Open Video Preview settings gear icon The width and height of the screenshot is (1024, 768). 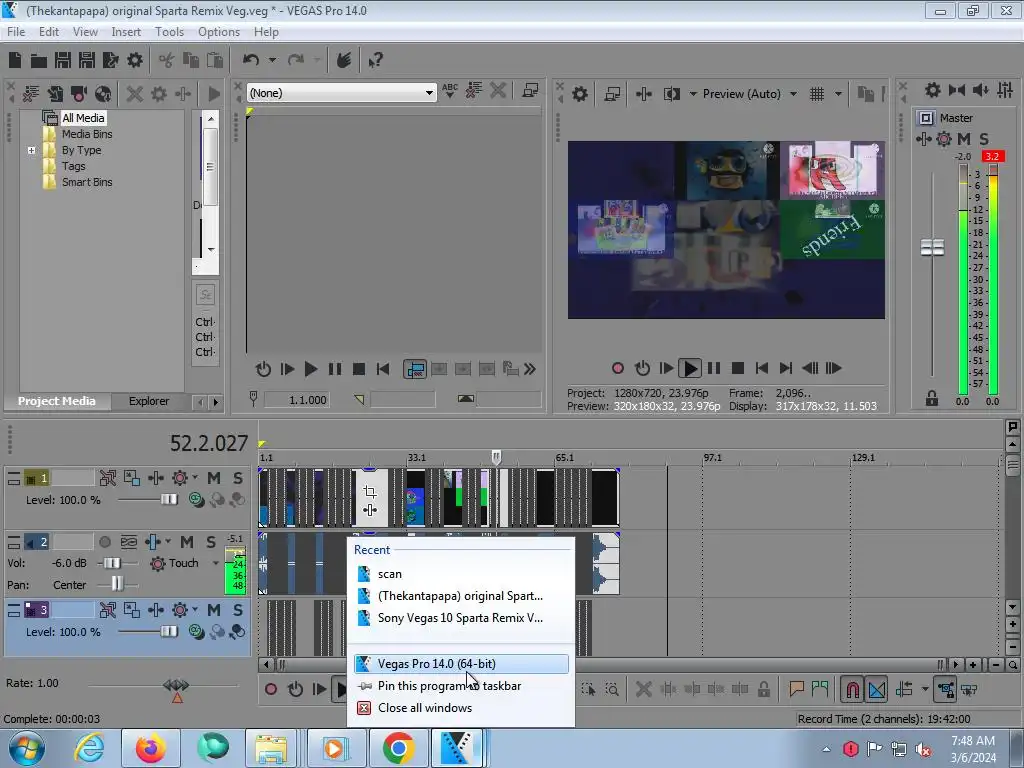(579, 94)
